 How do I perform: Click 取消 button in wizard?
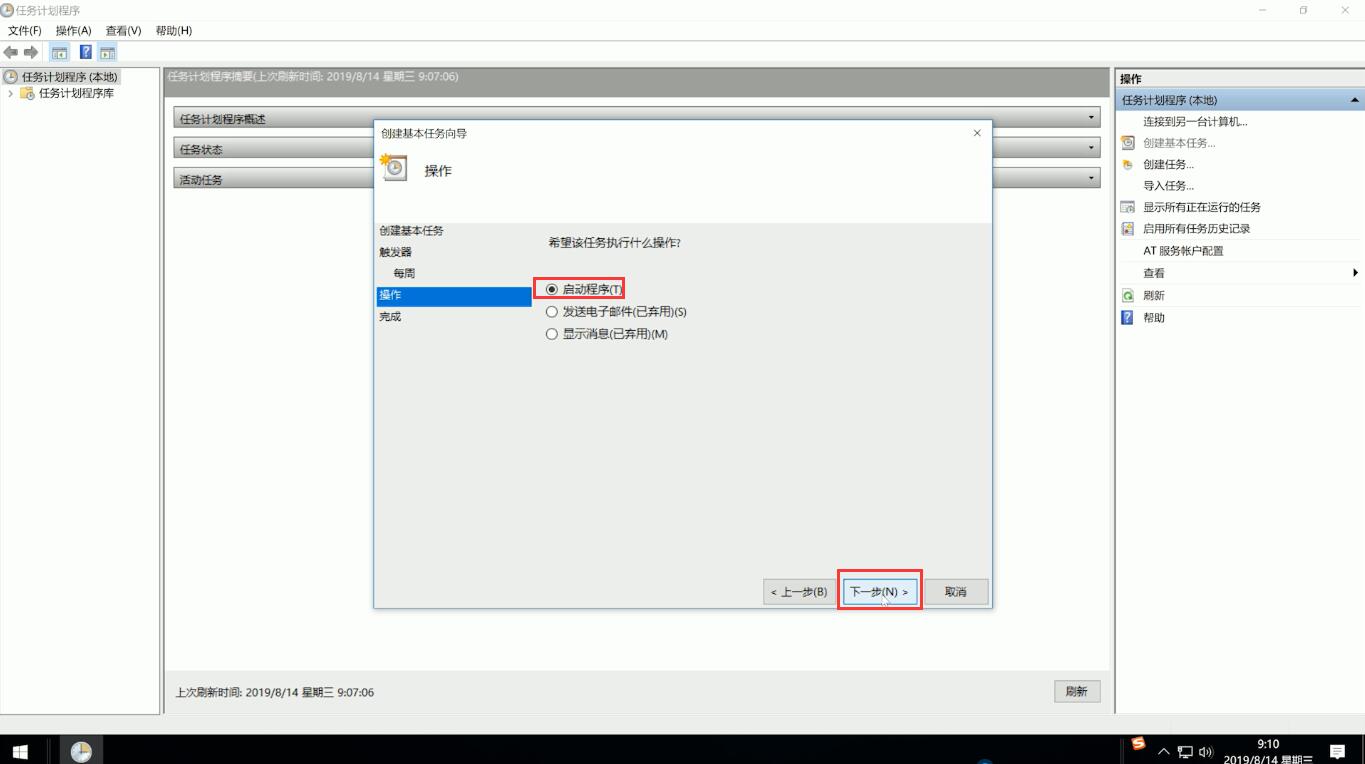(955, 592)
